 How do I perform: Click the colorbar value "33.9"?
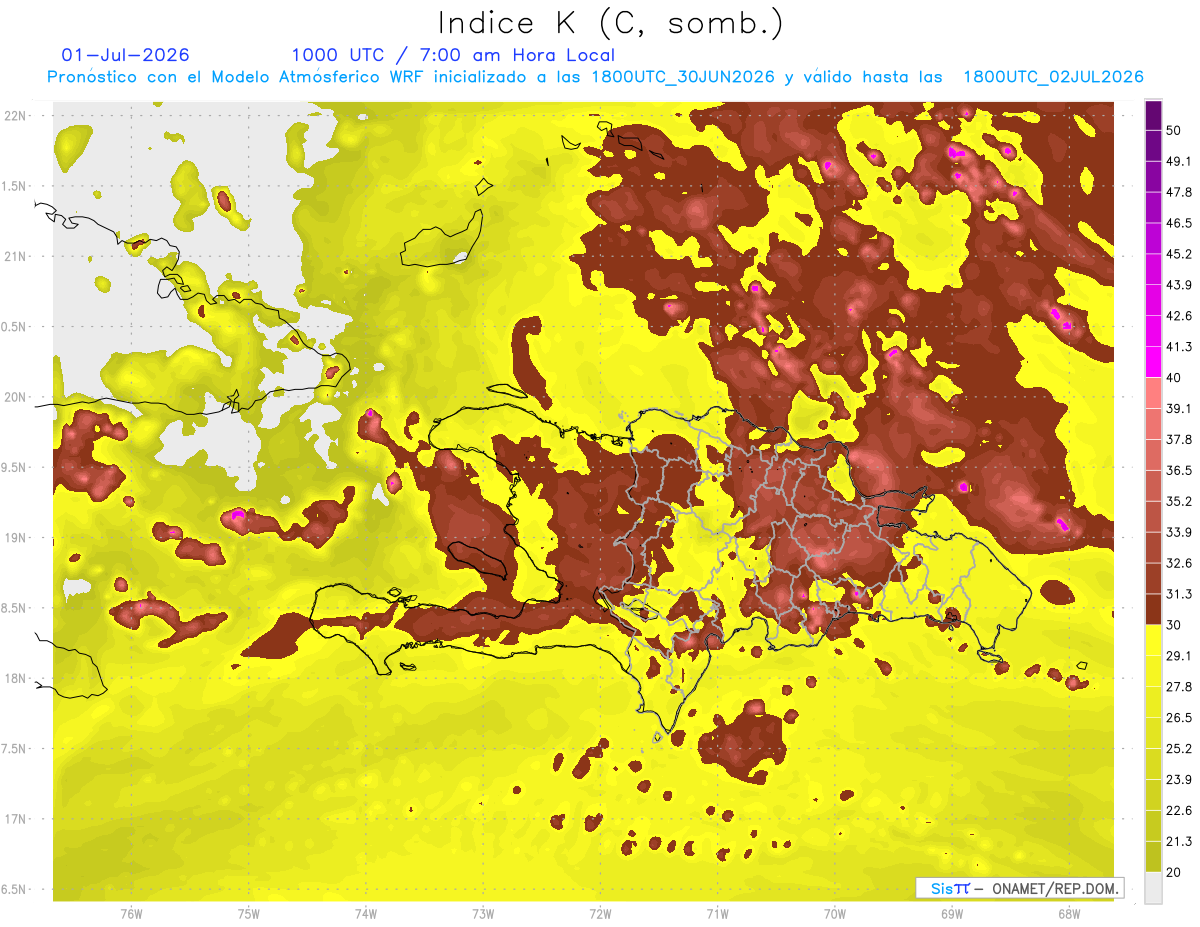(1179, 532)
